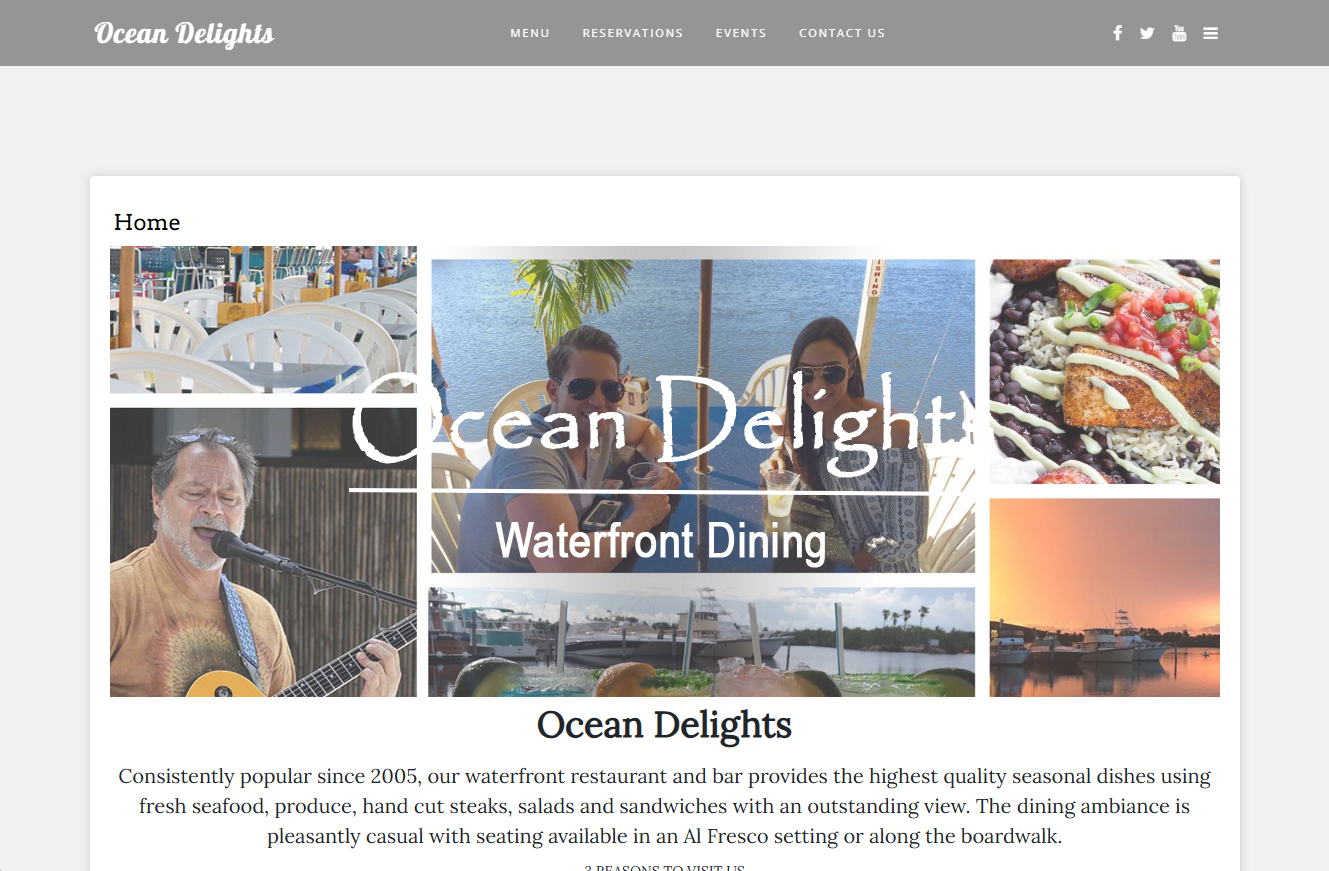Open the Events nav link
Image resolution: width=1329 pixels, height=871 pixels.
(x=741, y=33)
